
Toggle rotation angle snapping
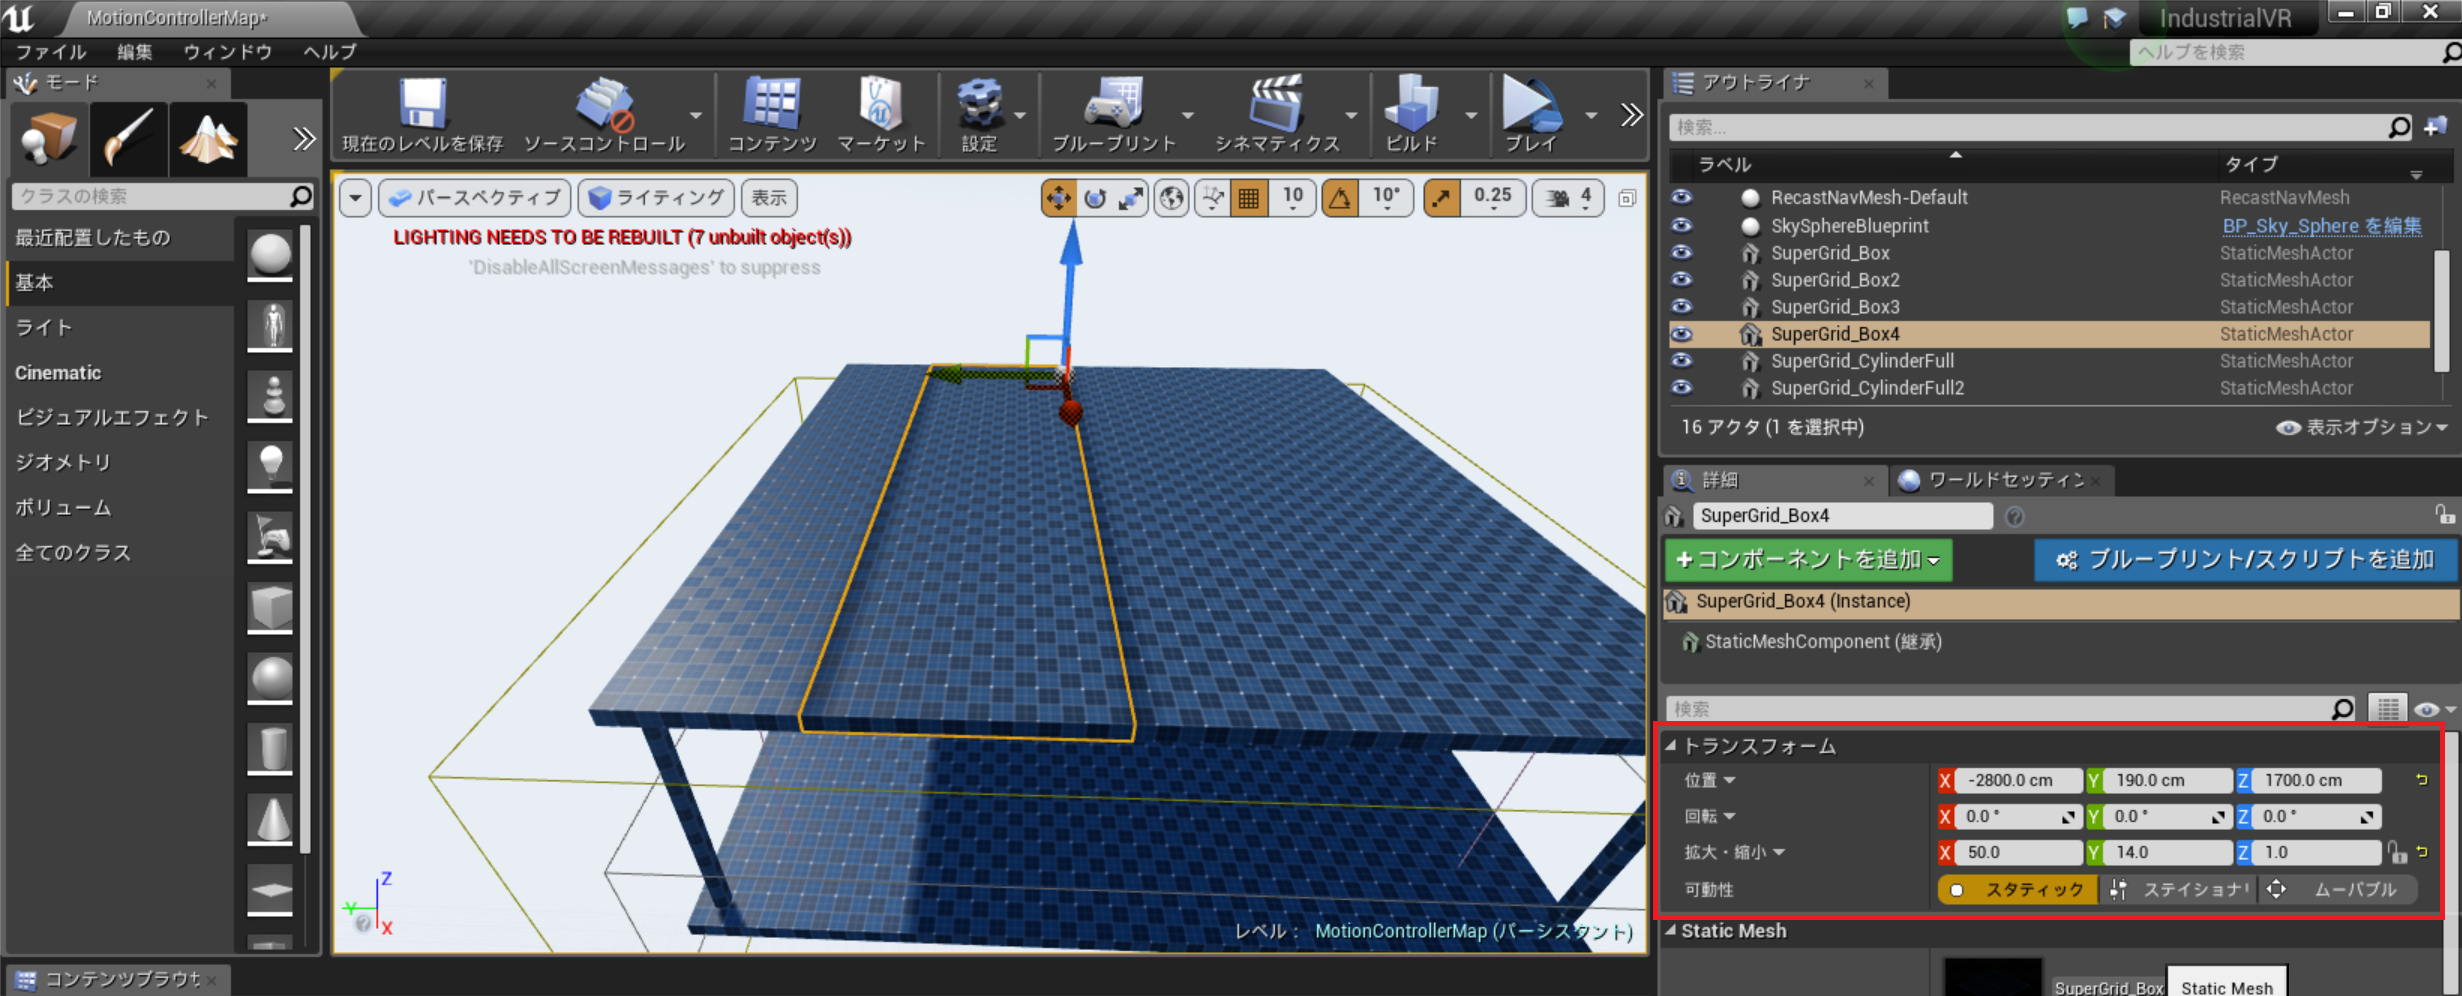[1339, 198]
